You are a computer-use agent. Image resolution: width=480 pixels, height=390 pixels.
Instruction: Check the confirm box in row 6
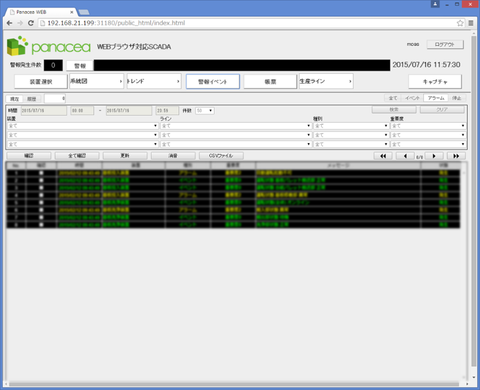pyautogui.click(x=41, y=210)
